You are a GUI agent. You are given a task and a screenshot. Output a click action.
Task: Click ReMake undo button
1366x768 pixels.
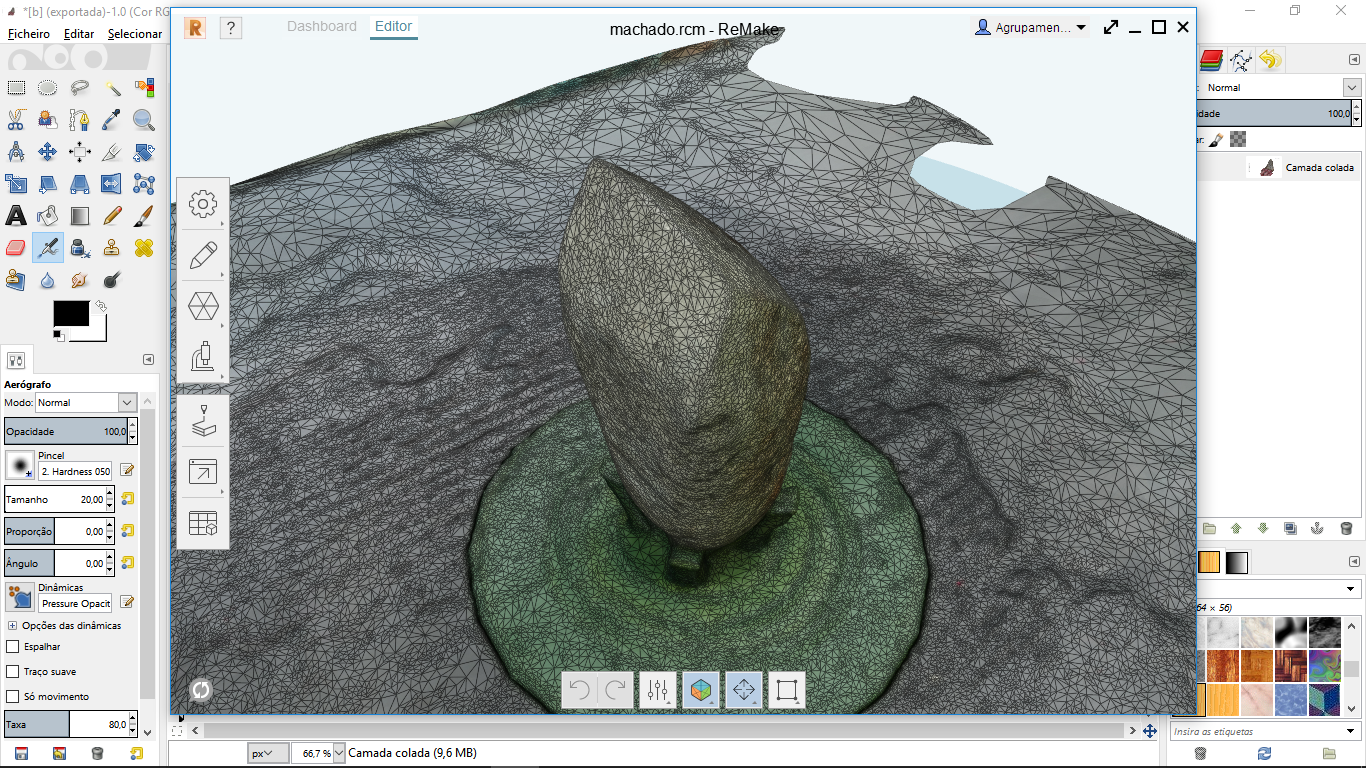pos(580,690)
